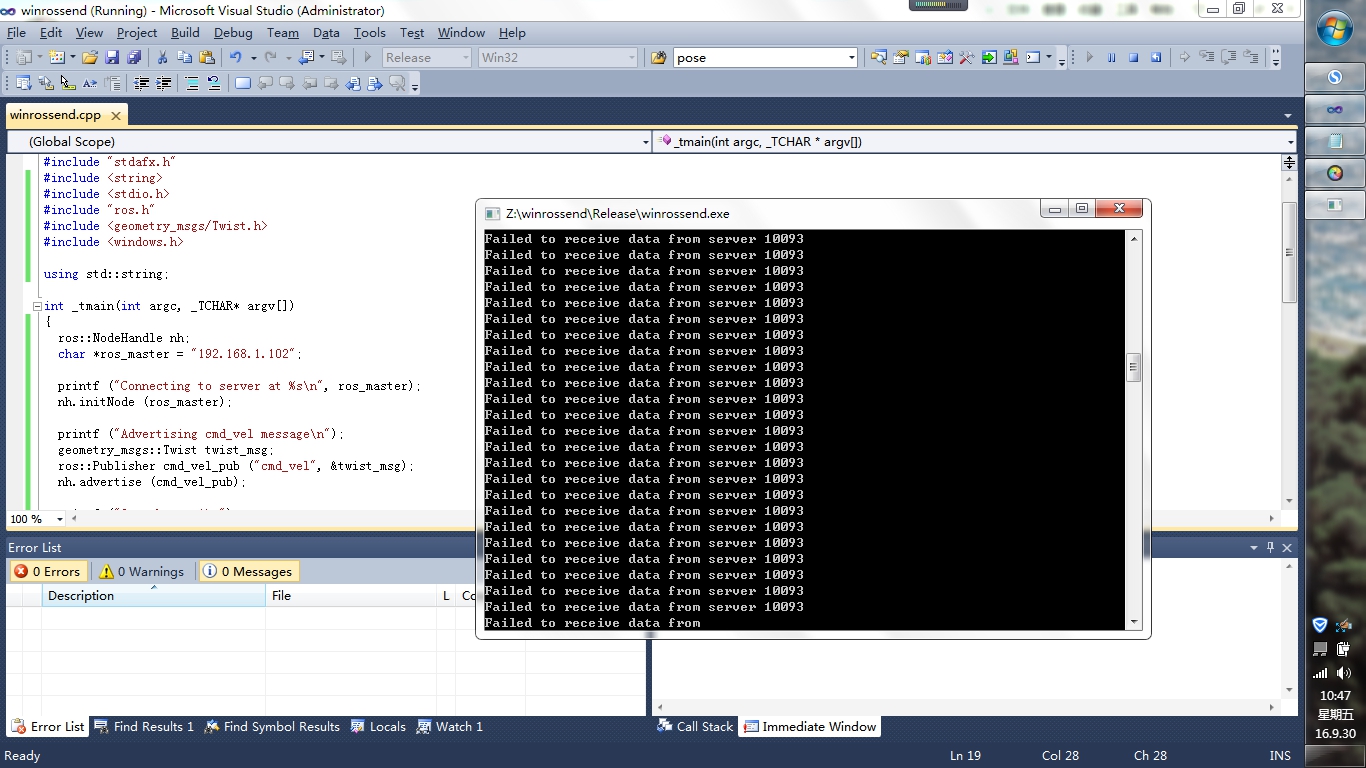Click the Undo arrow icon

[x=236, y=58]
